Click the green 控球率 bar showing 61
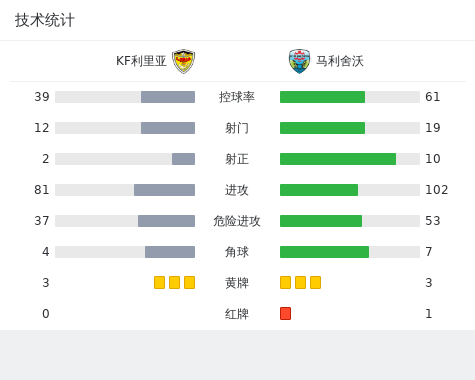 click(322, 97)
